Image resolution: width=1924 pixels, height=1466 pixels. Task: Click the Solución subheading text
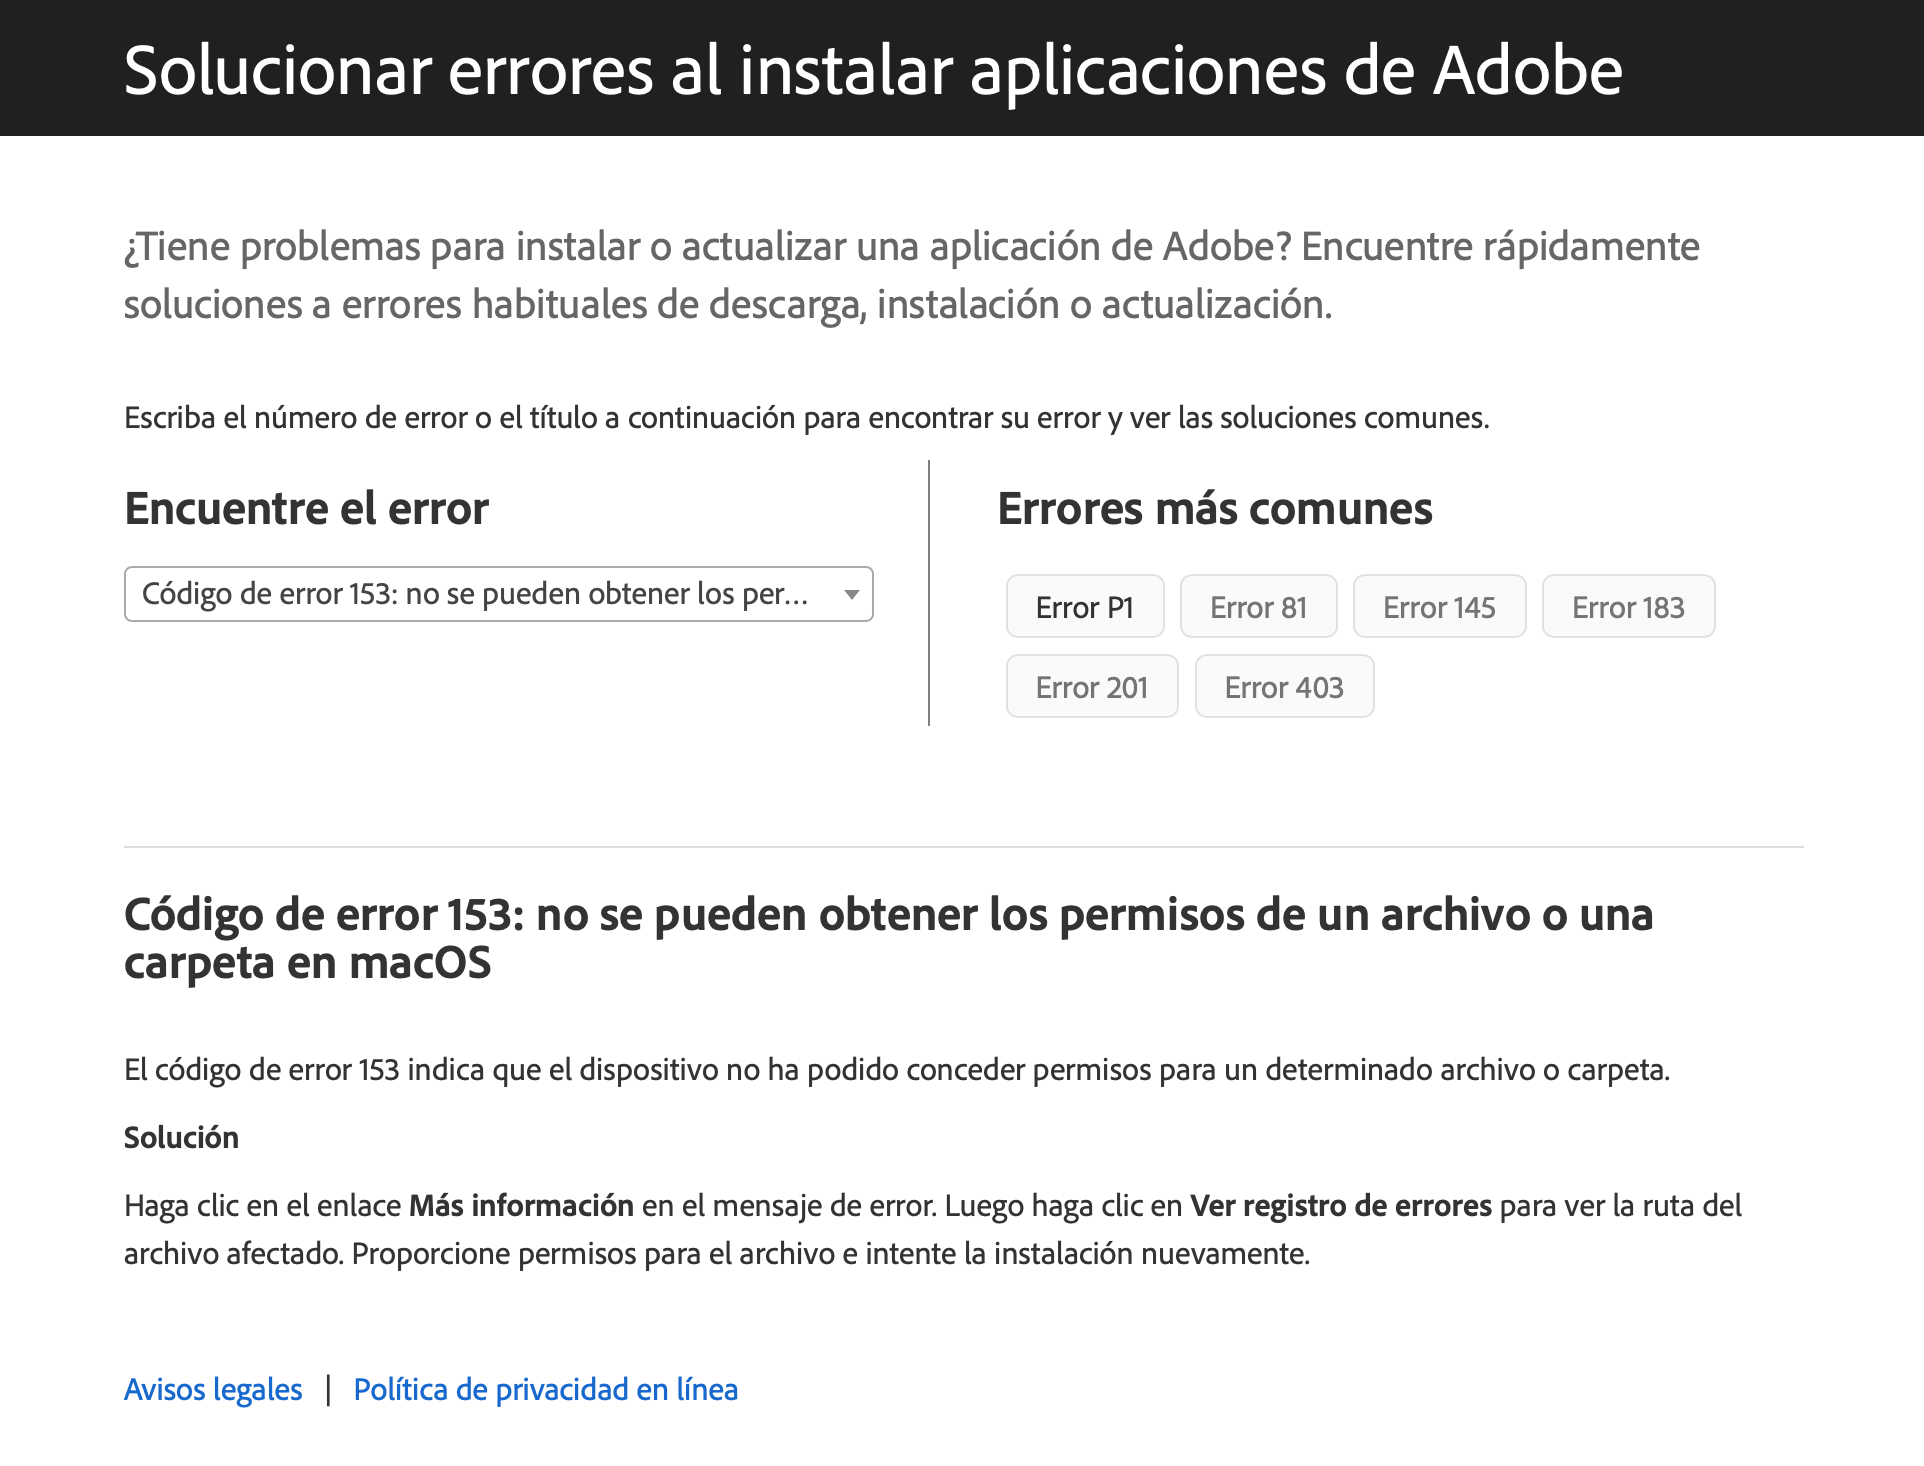tap(181, 1137)
